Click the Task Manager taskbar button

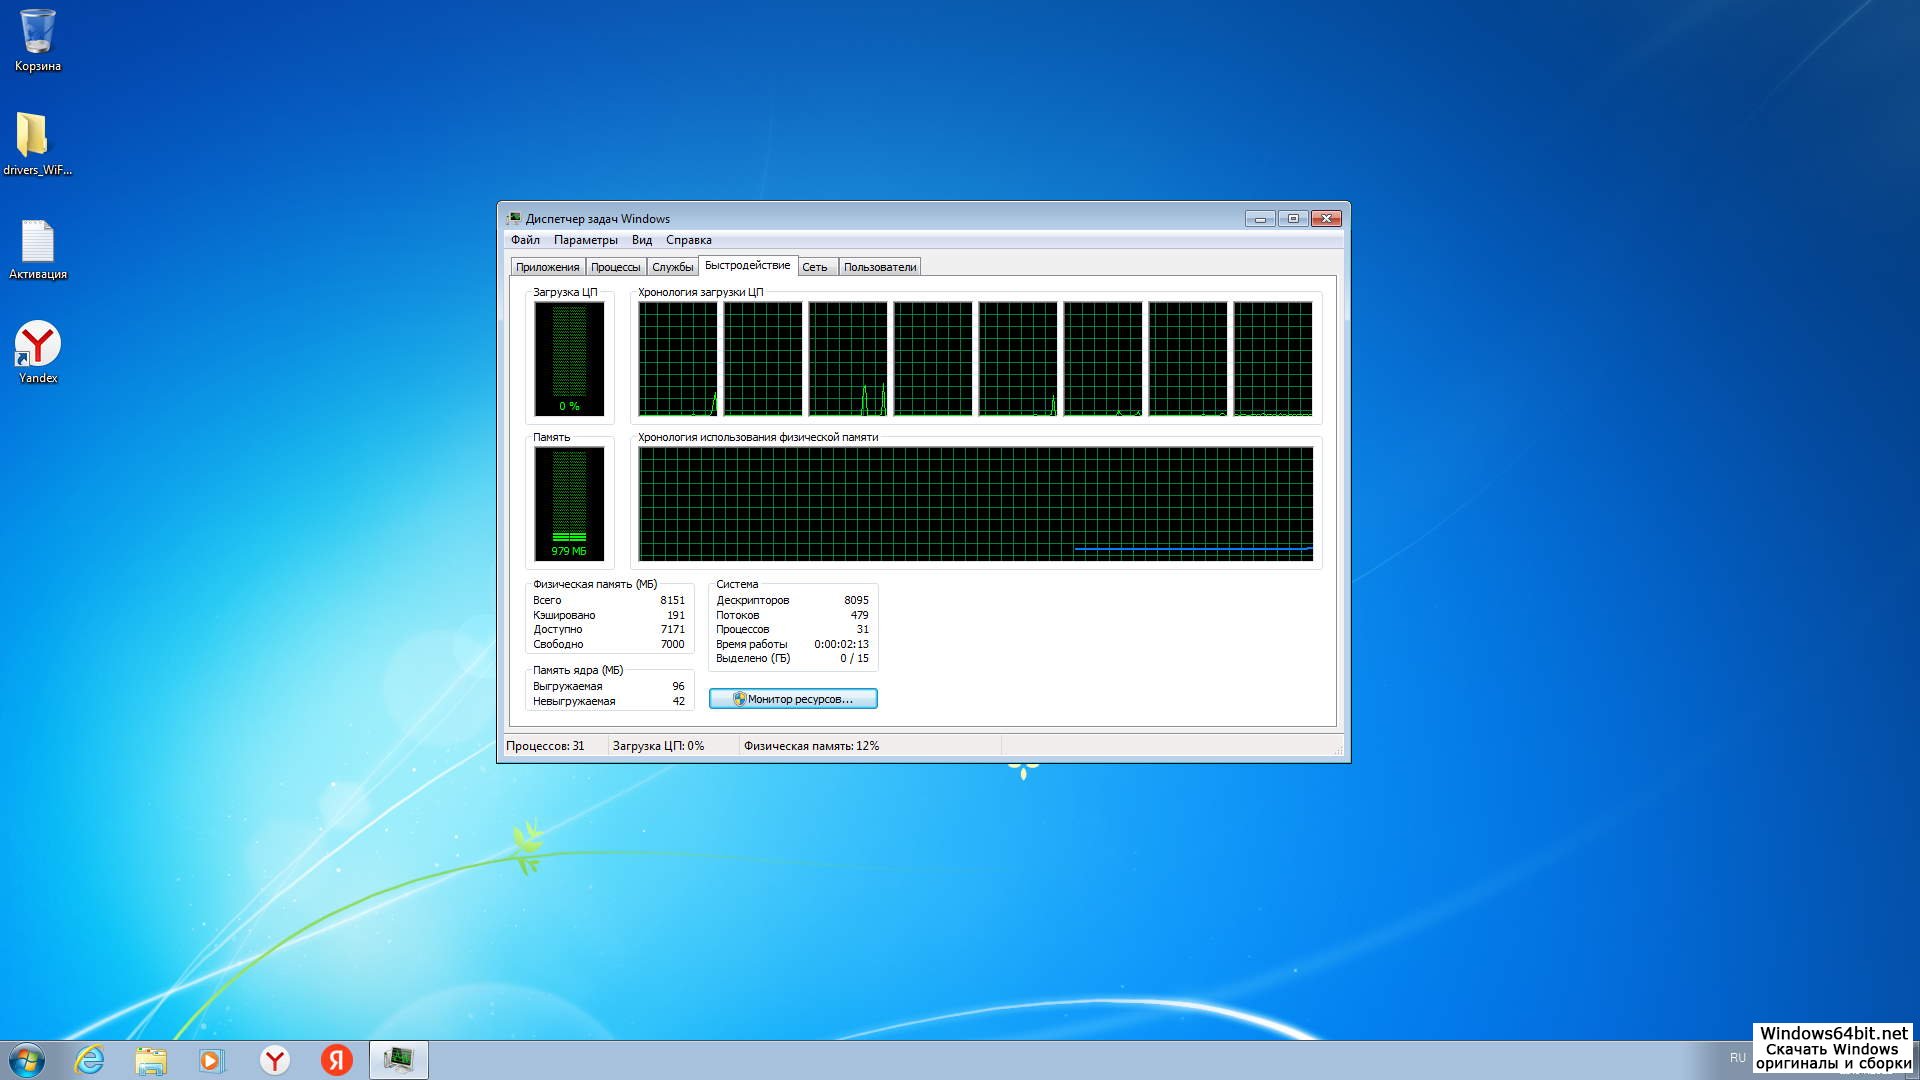pyautogui.click(x=399, y=1060)
